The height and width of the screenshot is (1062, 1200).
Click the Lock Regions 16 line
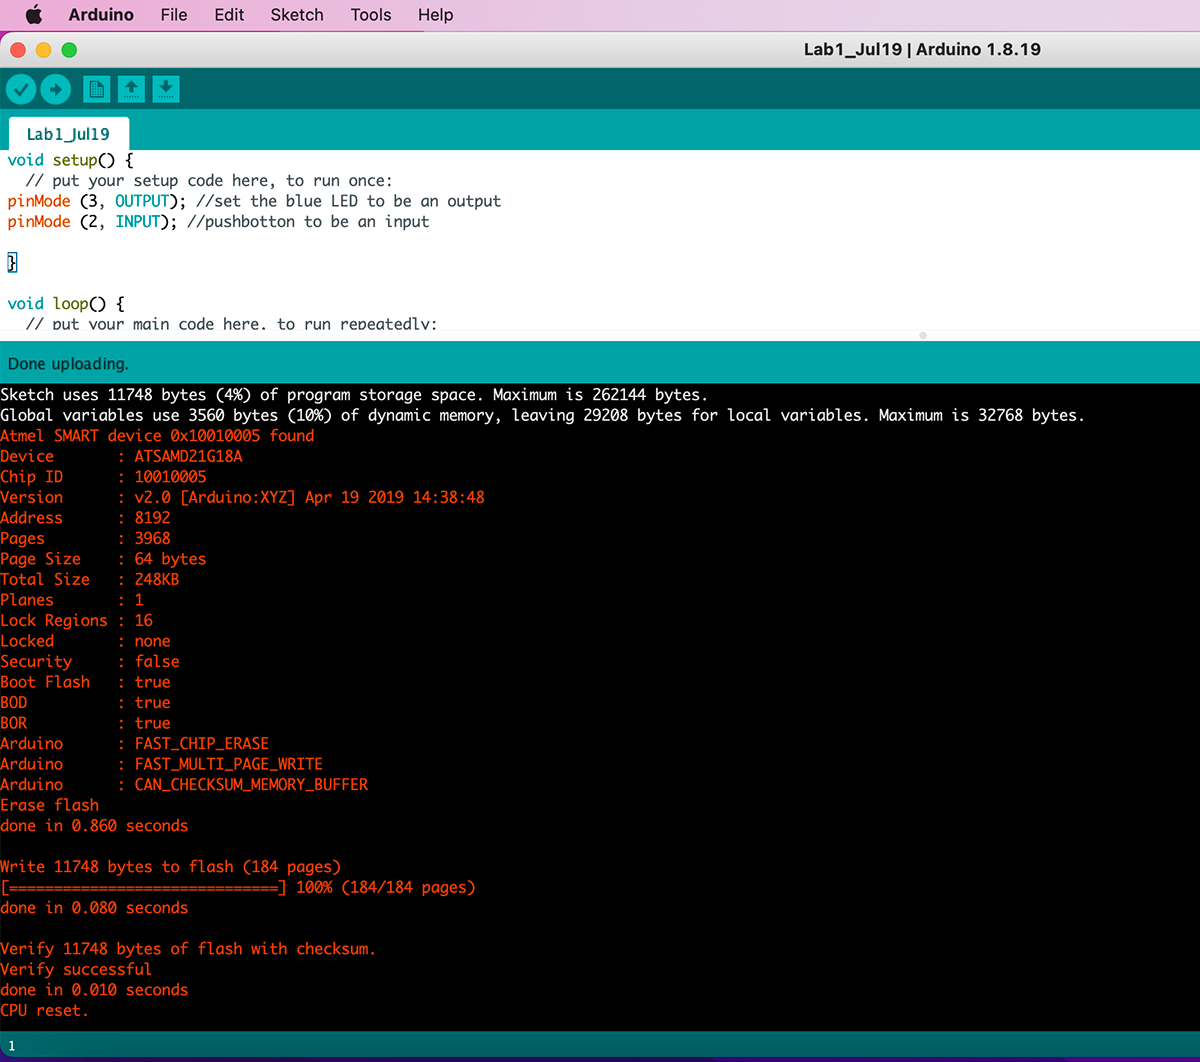point(76,620)
